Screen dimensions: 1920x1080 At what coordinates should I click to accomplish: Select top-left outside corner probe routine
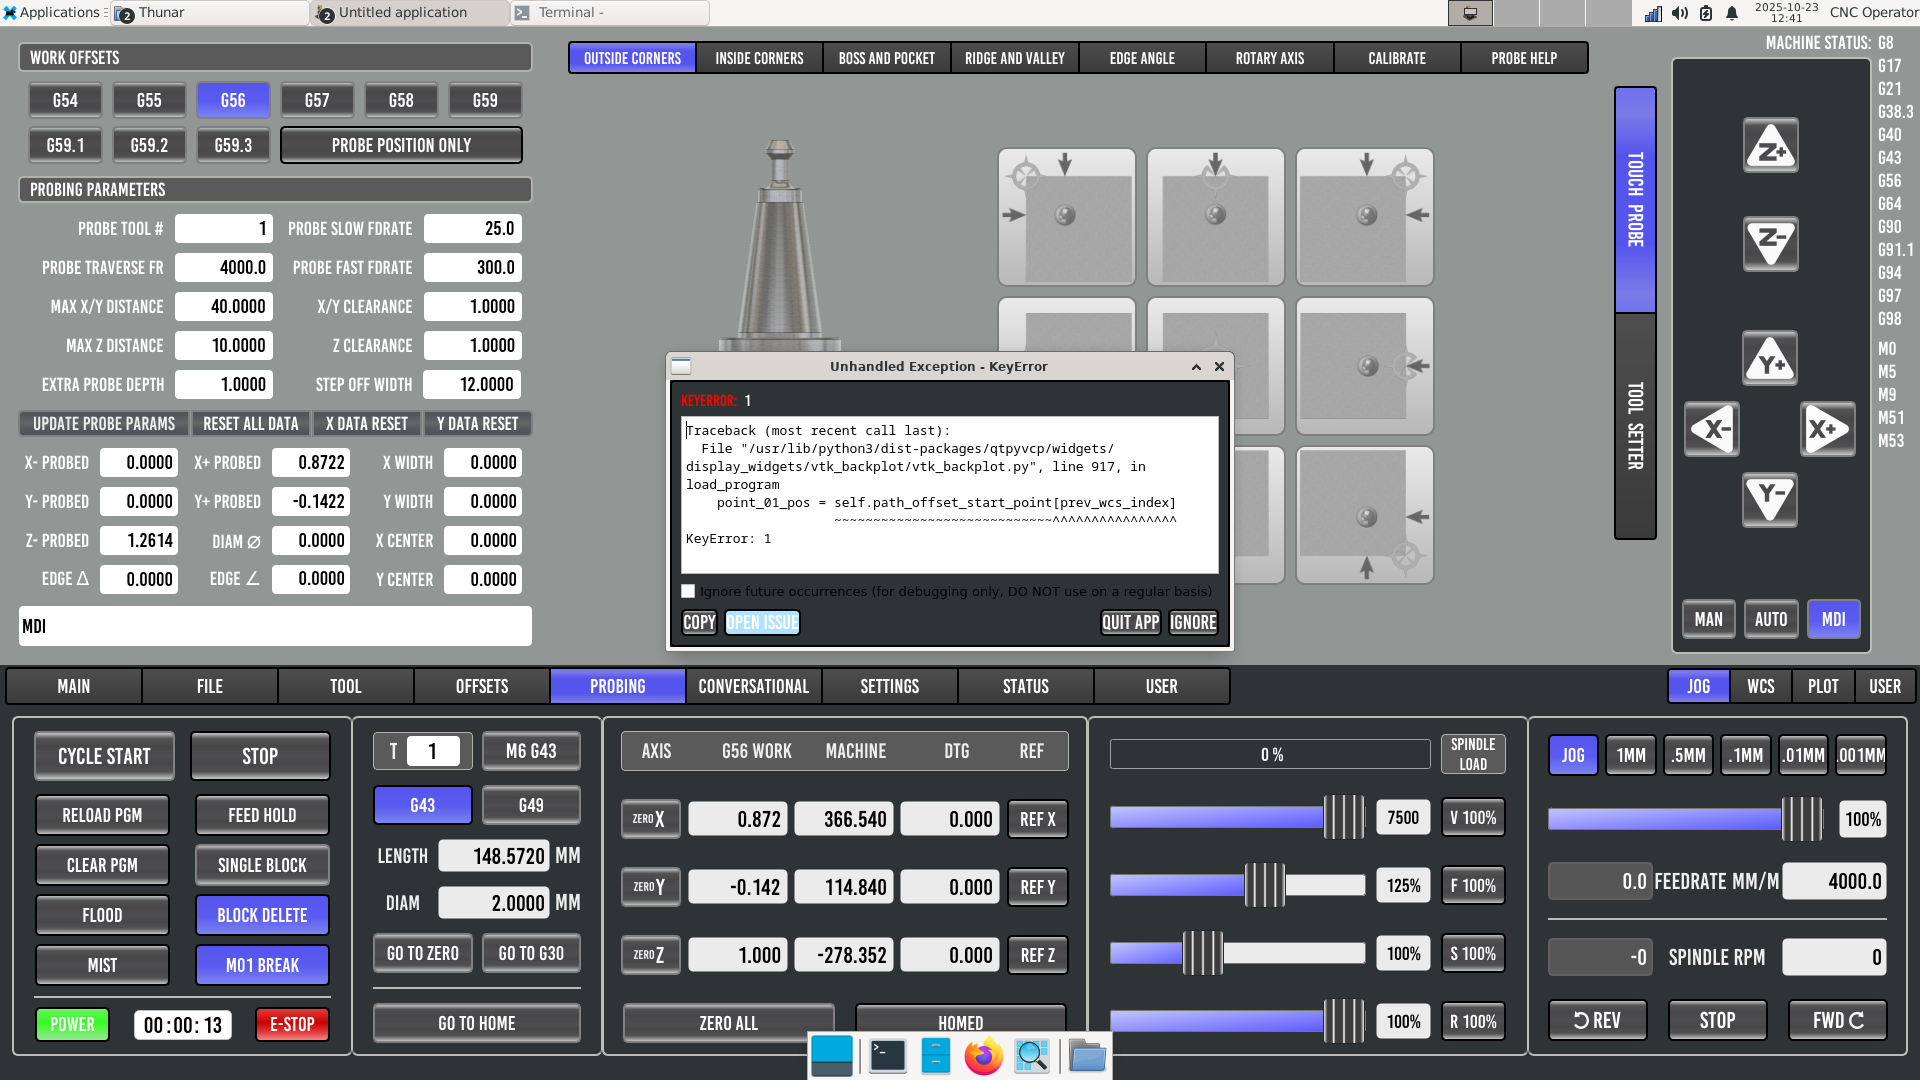click(x=1066, y=217)
